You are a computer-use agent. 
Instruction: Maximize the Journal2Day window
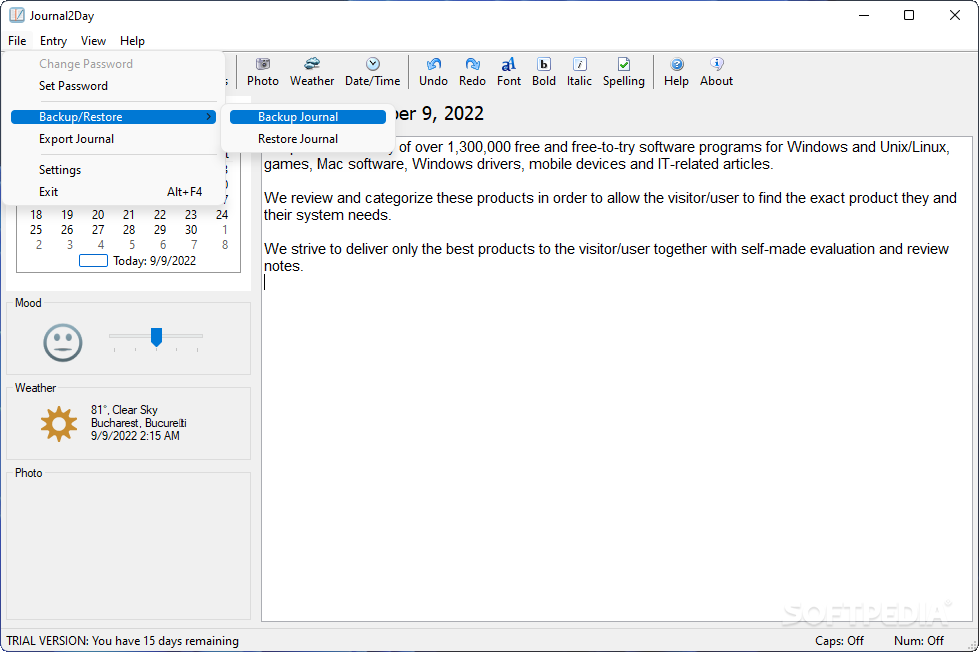point(909,15)
